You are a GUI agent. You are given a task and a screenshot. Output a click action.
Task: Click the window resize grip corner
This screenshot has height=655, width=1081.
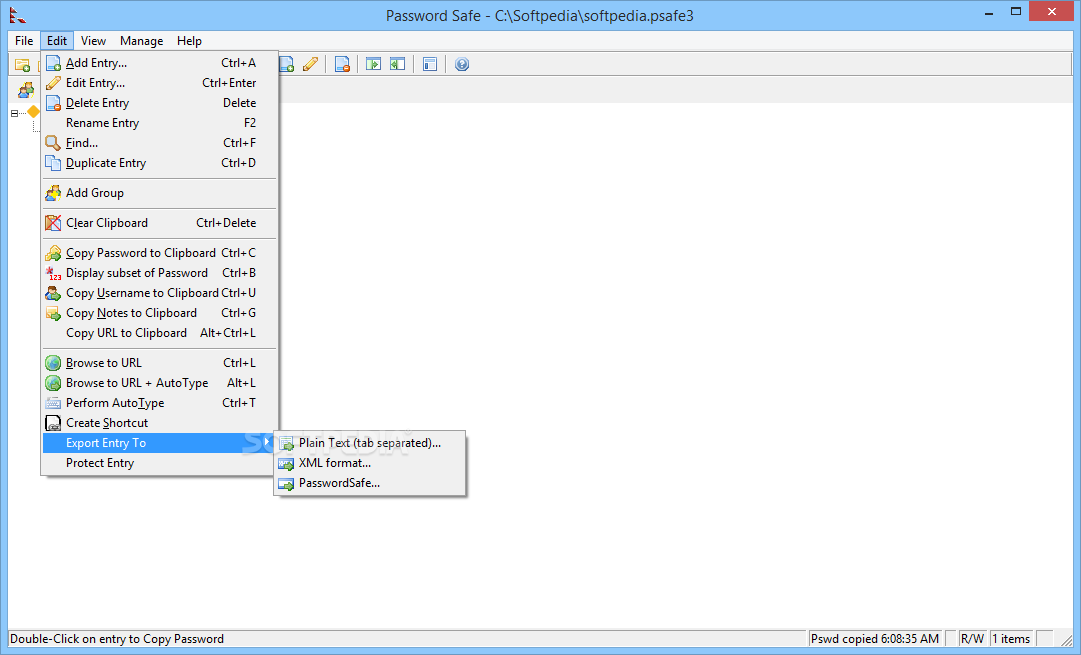pyautogui.click(x=1066, y=640)
